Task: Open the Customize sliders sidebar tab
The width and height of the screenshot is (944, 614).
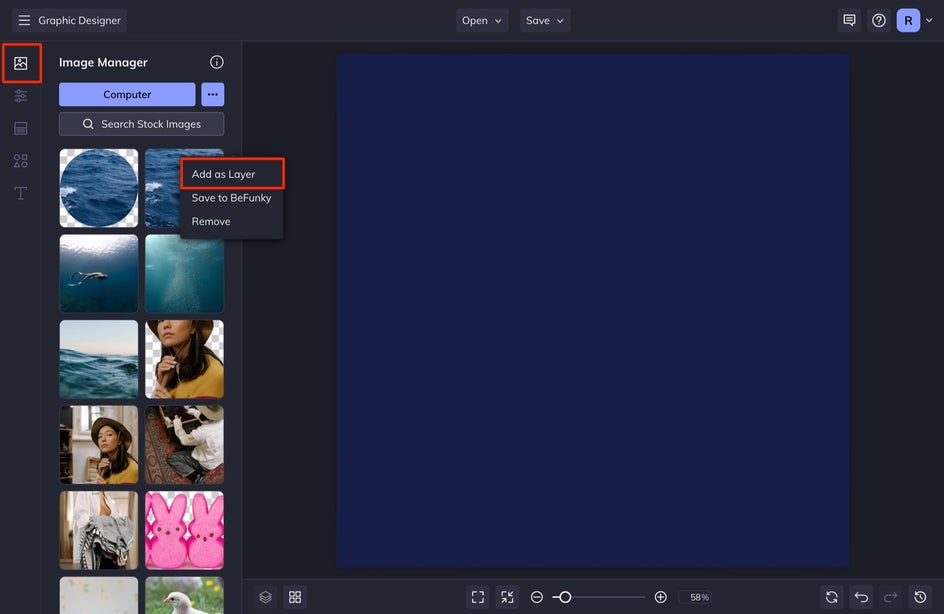Action: pyautogui.click(x=21, y=96)
